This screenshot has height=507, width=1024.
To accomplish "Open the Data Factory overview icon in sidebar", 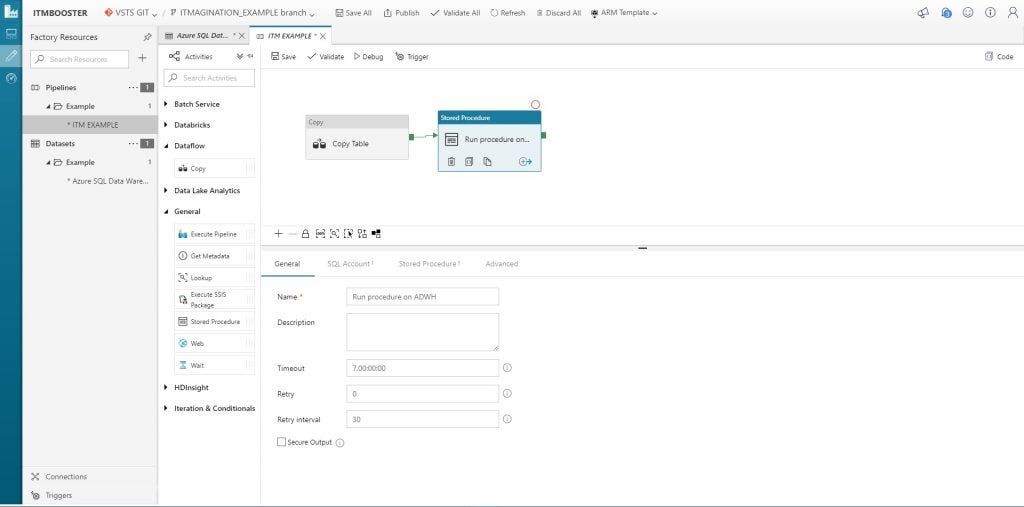I will (x=11, y=34).
